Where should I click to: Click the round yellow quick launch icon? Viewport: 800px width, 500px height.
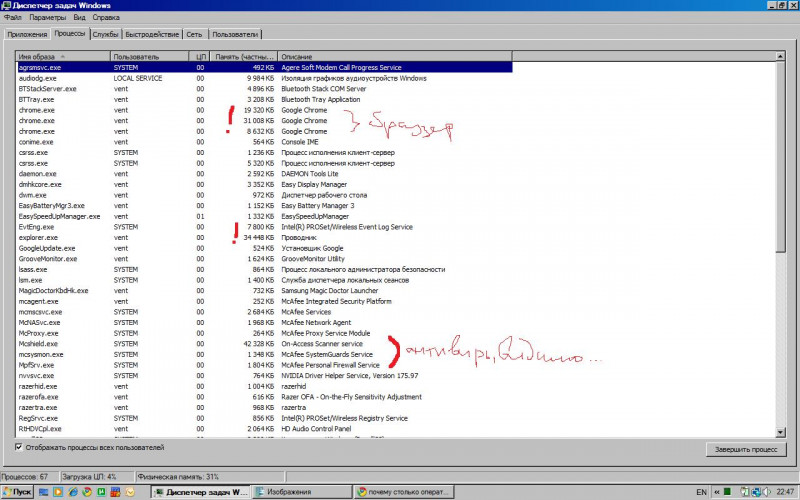click(x=130, y=492)
